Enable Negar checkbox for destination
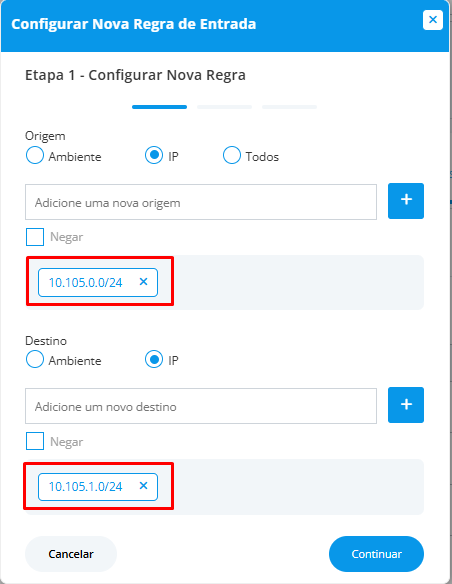Image resolution: width=452 pixels, height=584 pixels. (x=35, y=441)
